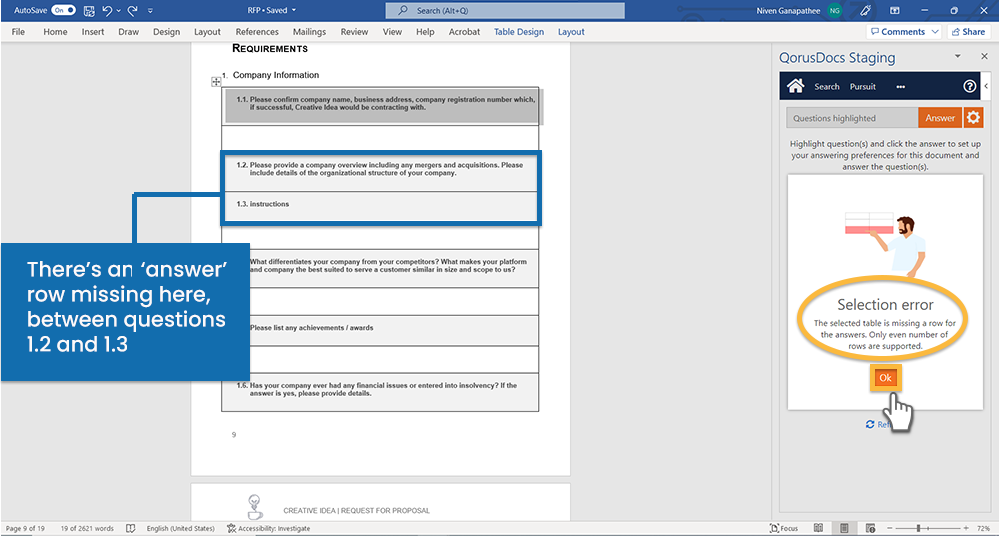Open the File menu
This screenshot has height=536, width=1001.
point(19,32)
